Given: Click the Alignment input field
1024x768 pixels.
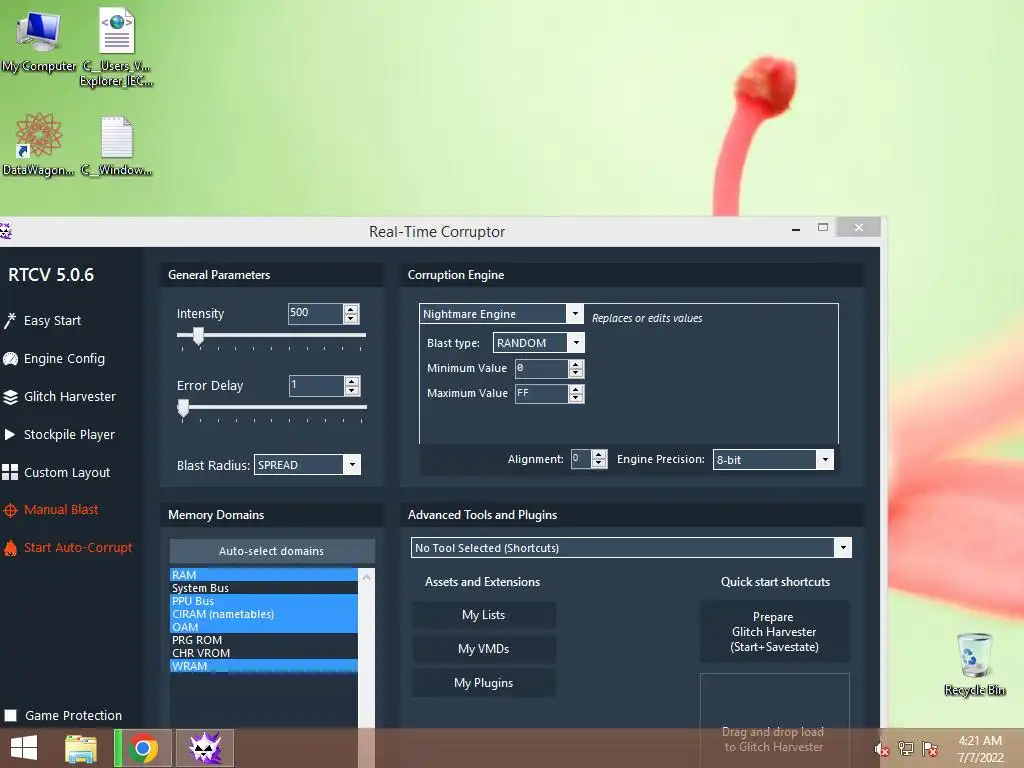Looking at the screenshot, I should point(581,458).
